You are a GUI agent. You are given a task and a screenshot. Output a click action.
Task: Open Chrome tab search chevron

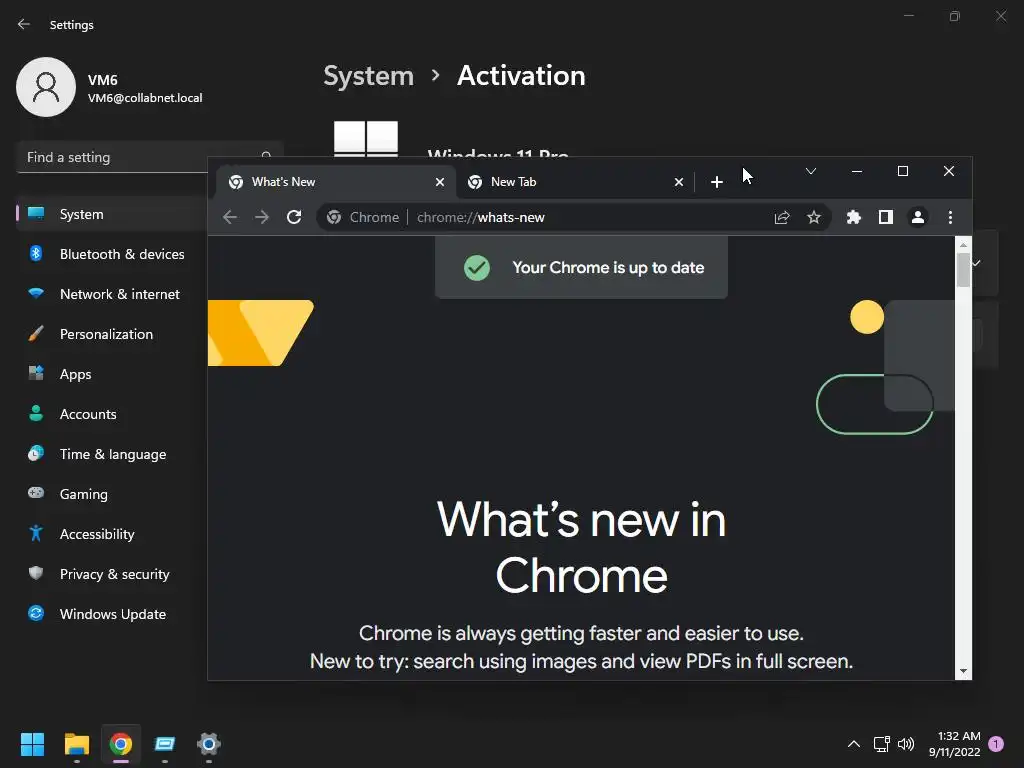[x=811, y=171]
